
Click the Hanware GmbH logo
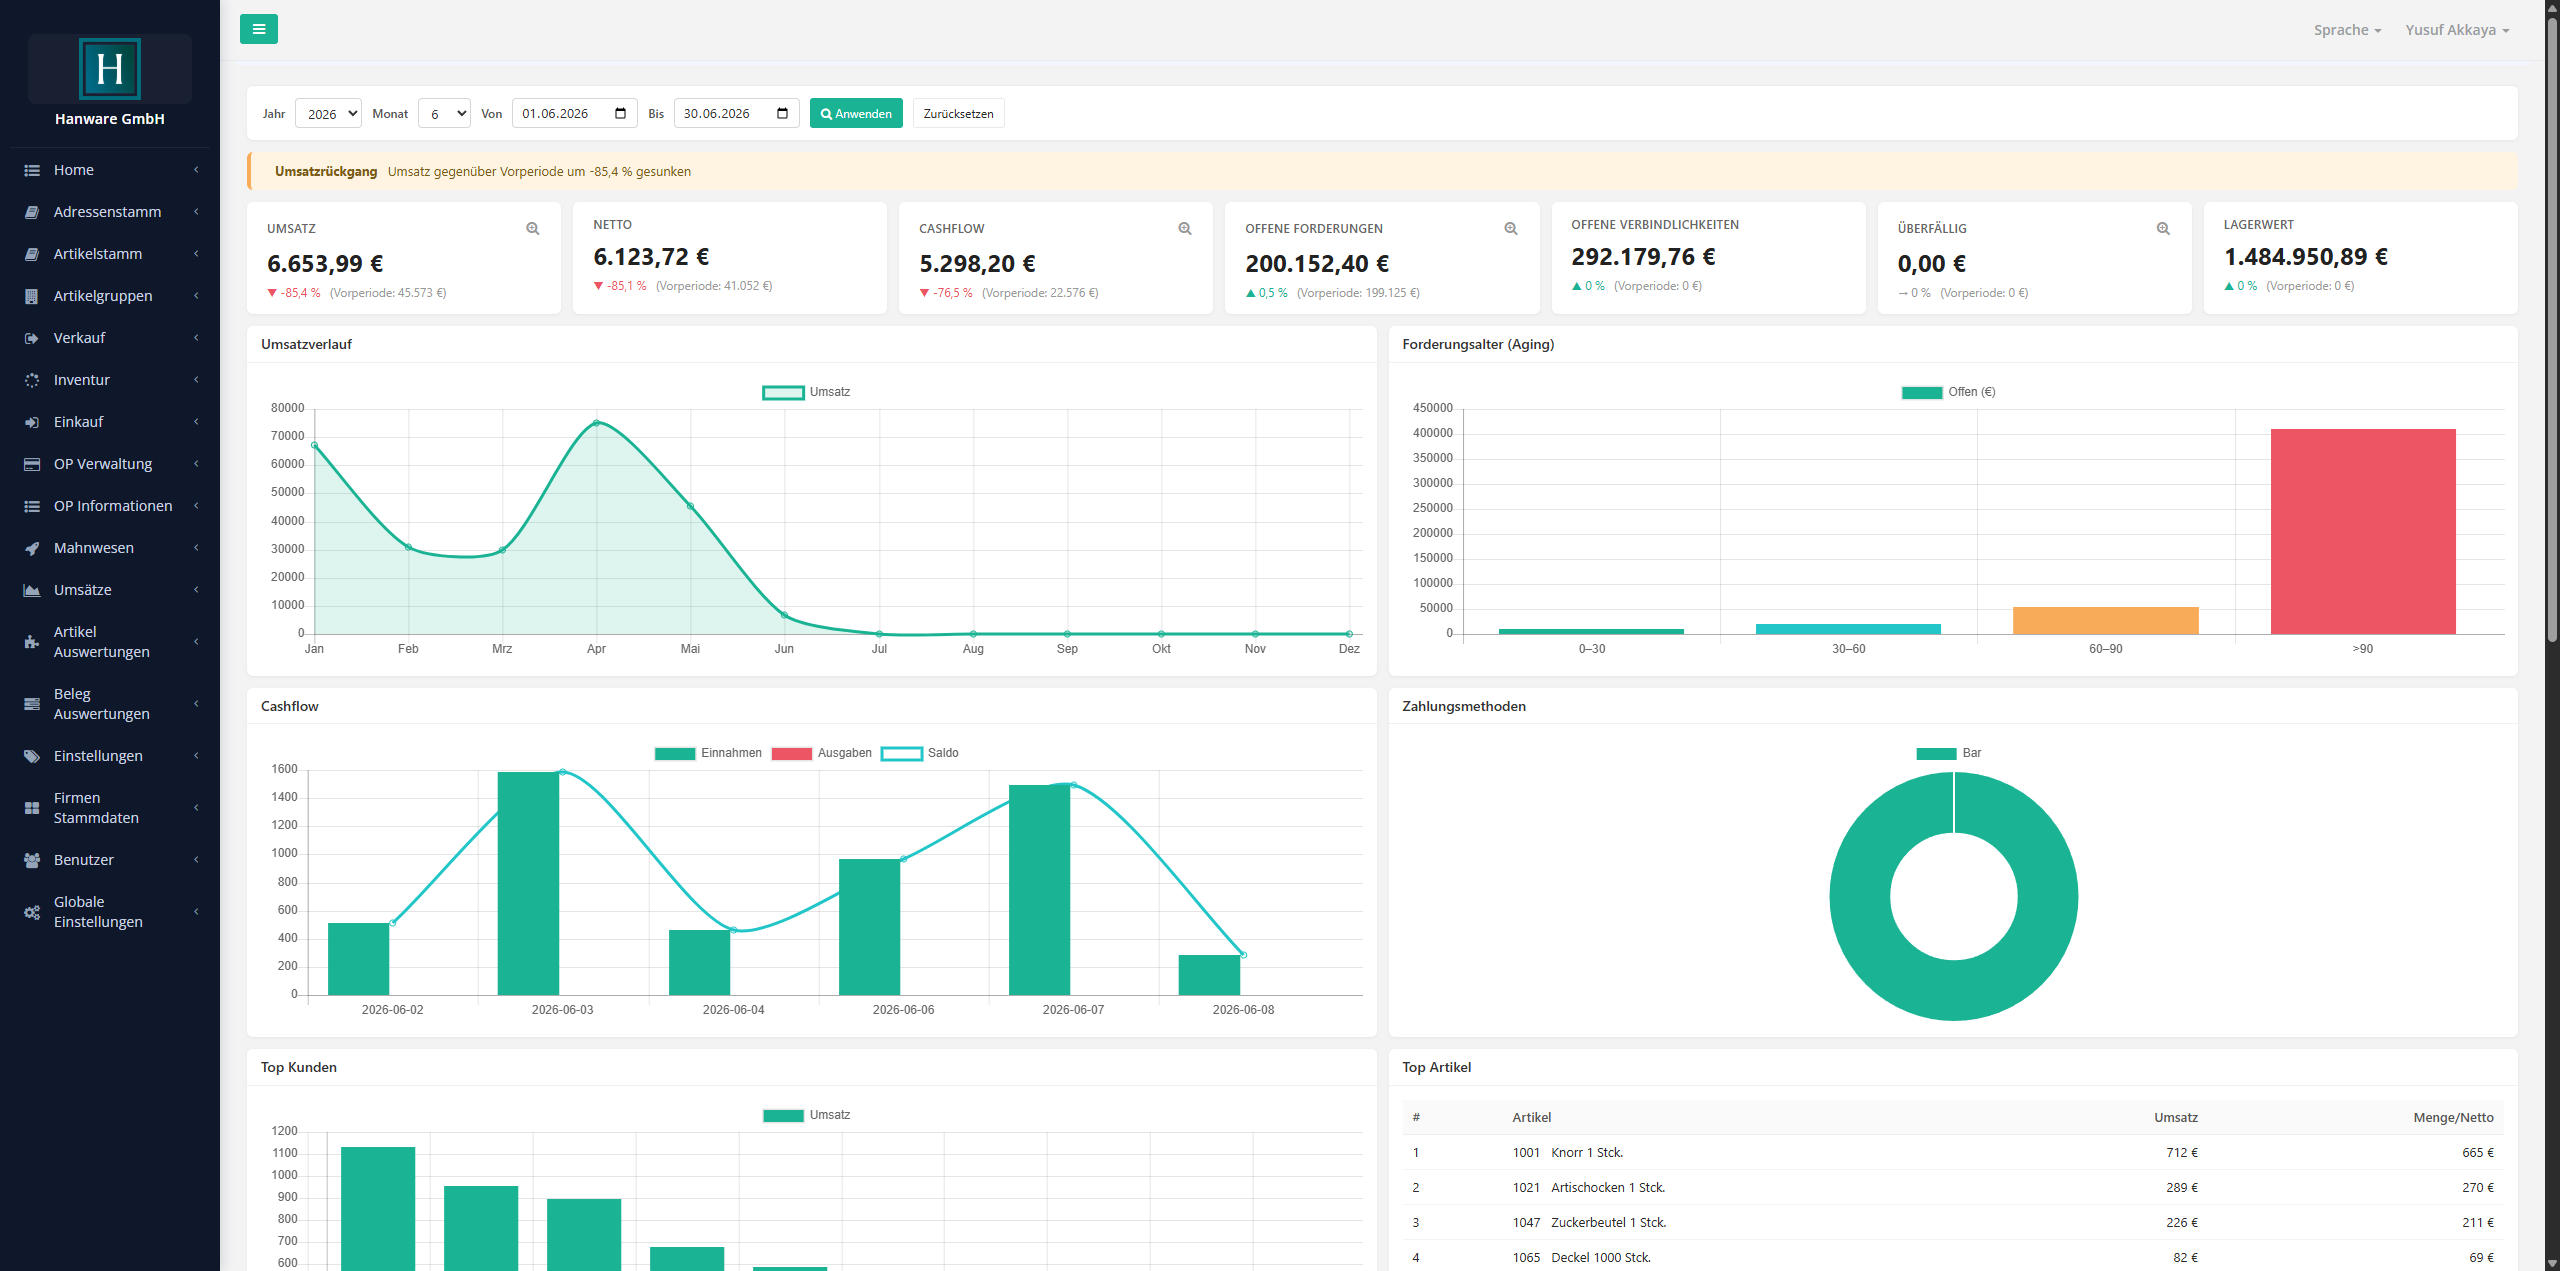(110, 69)
